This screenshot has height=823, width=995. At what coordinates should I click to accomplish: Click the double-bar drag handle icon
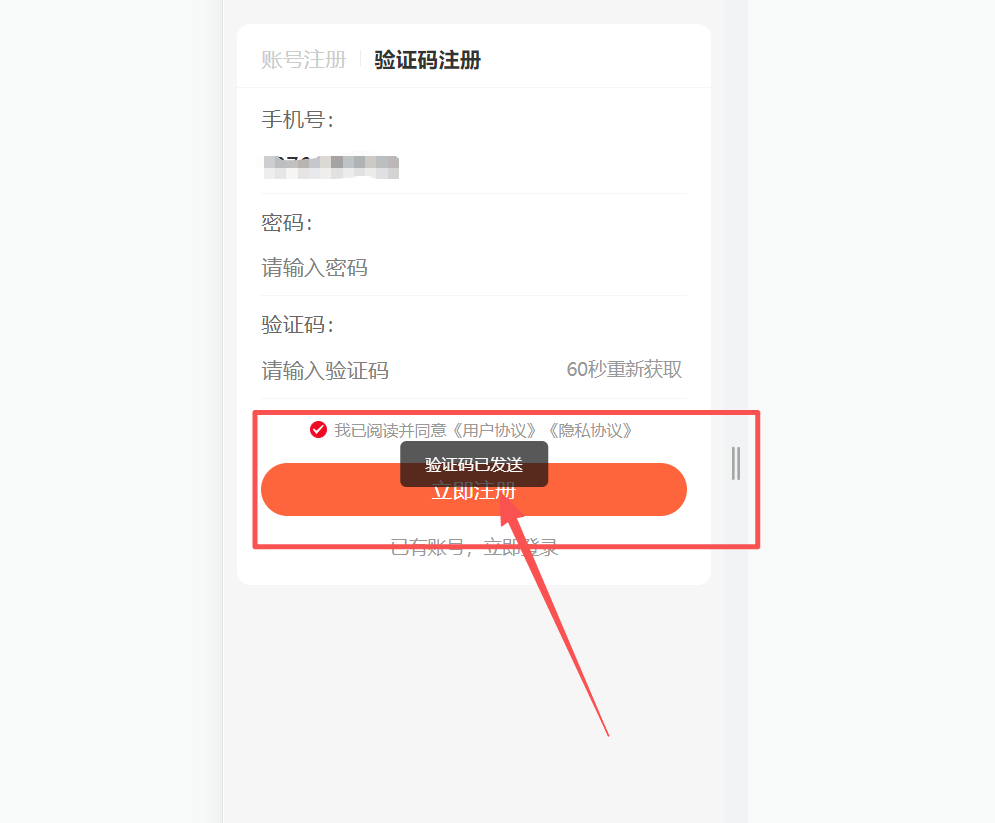pos(735,463)
